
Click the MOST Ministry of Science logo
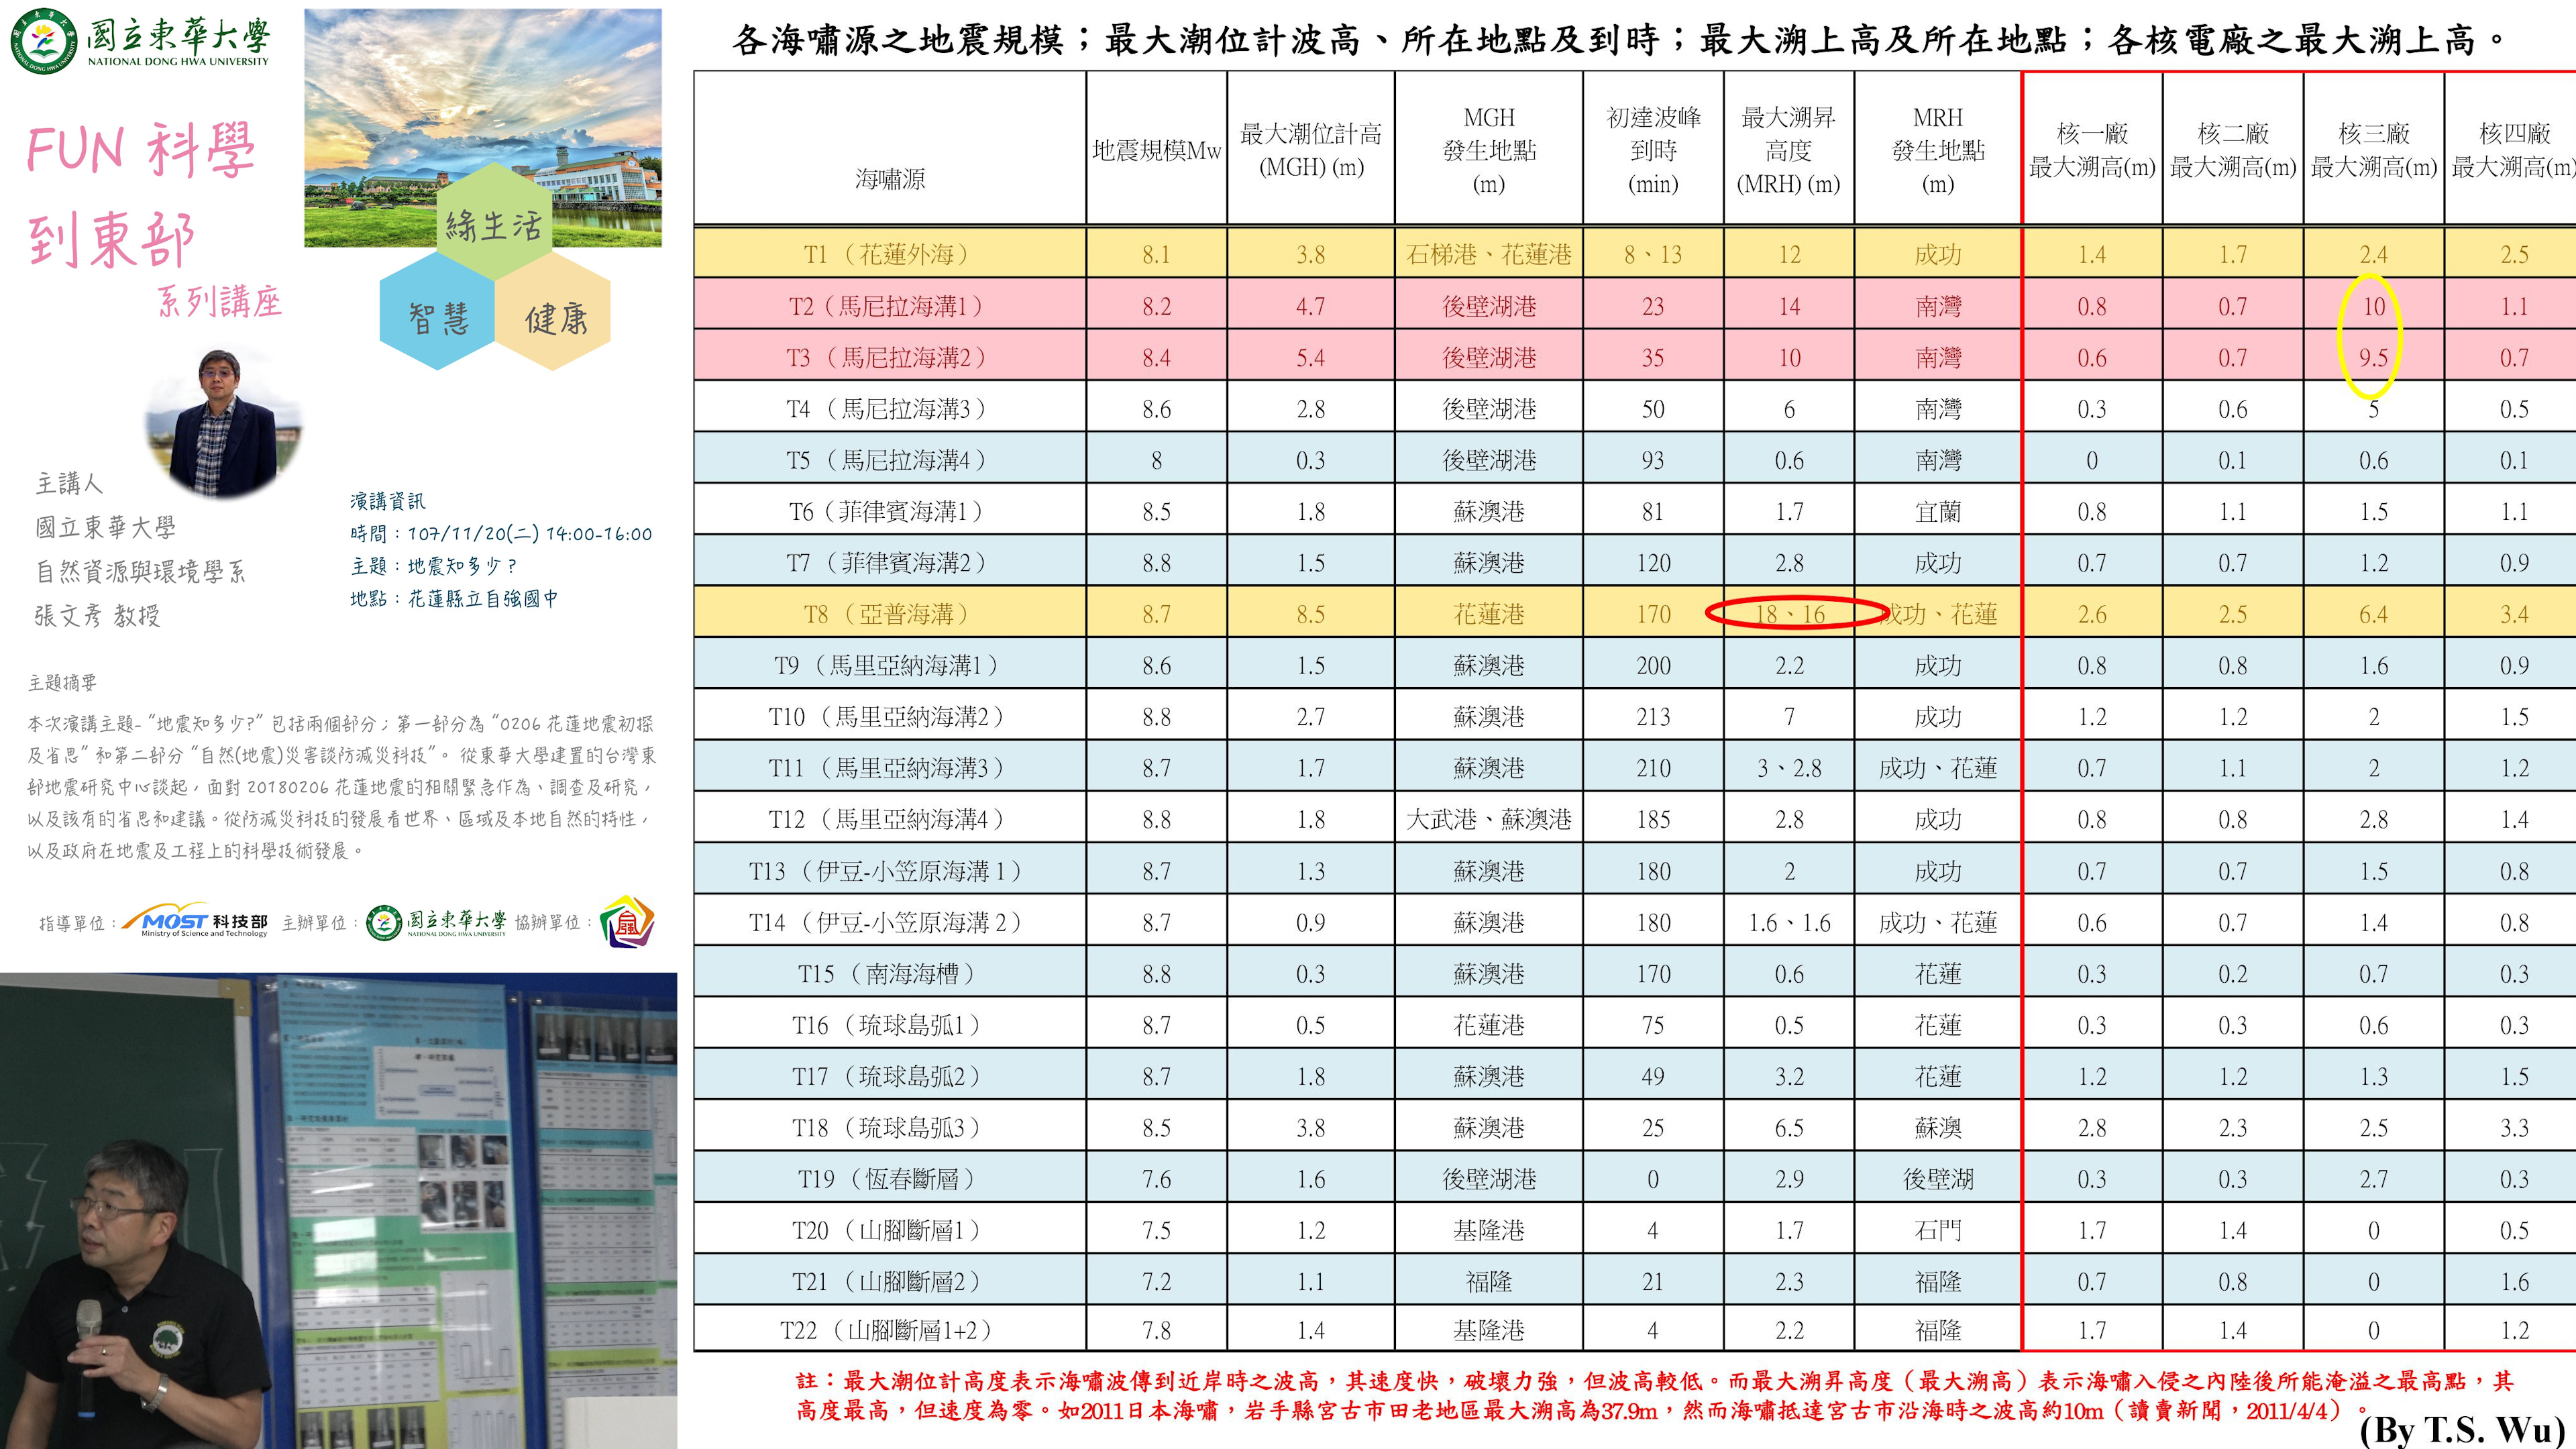coord(195,922)
